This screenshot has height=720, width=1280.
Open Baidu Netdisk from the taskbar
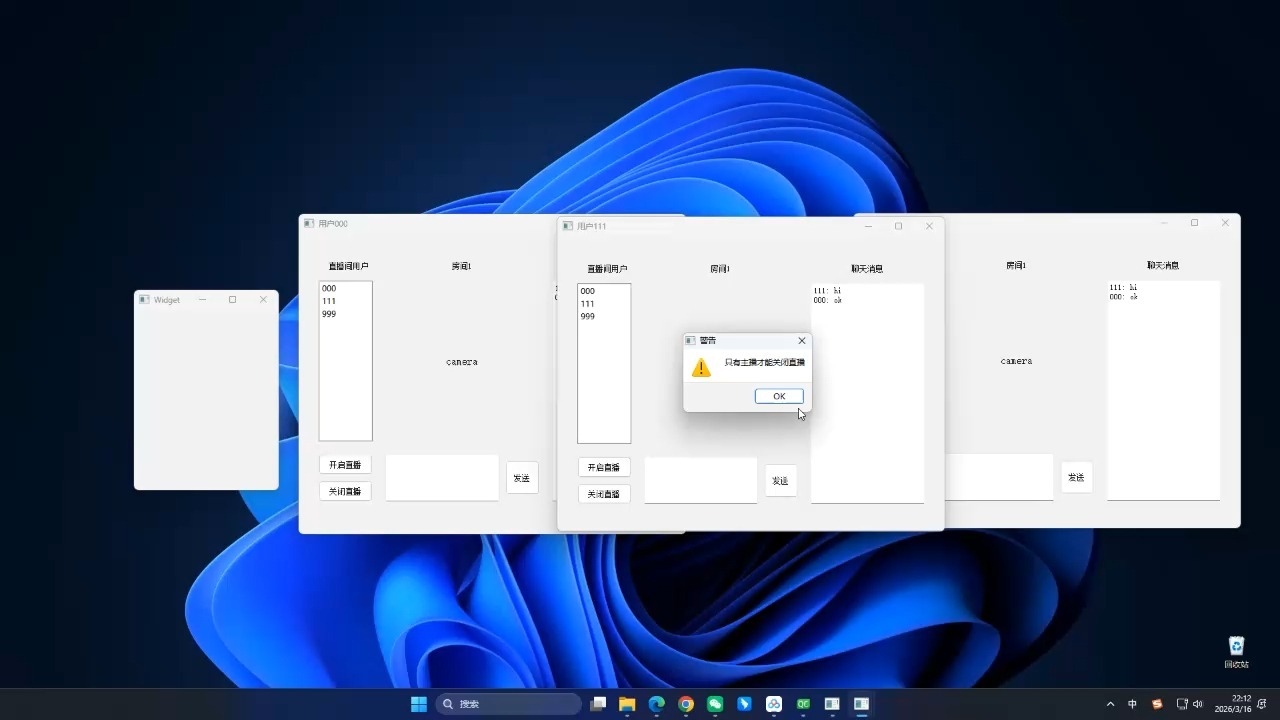[774, 704]
